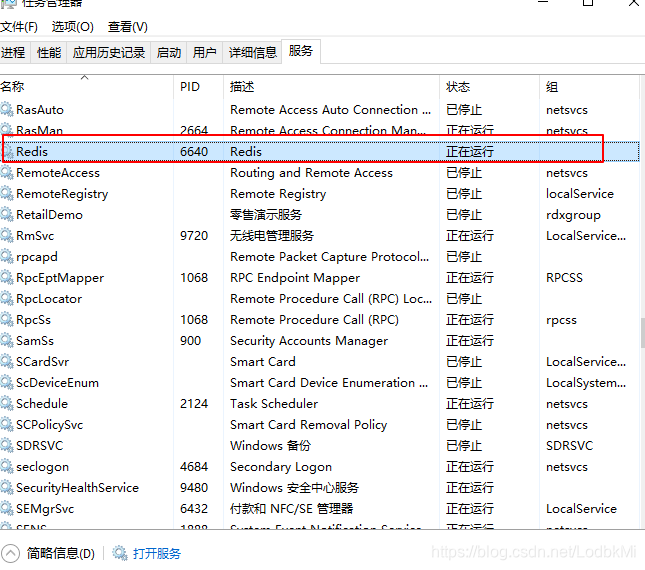Click the gear icon beside RpcSs
The width and height of the screenshot is (645, 570).
tap(7, 320)
